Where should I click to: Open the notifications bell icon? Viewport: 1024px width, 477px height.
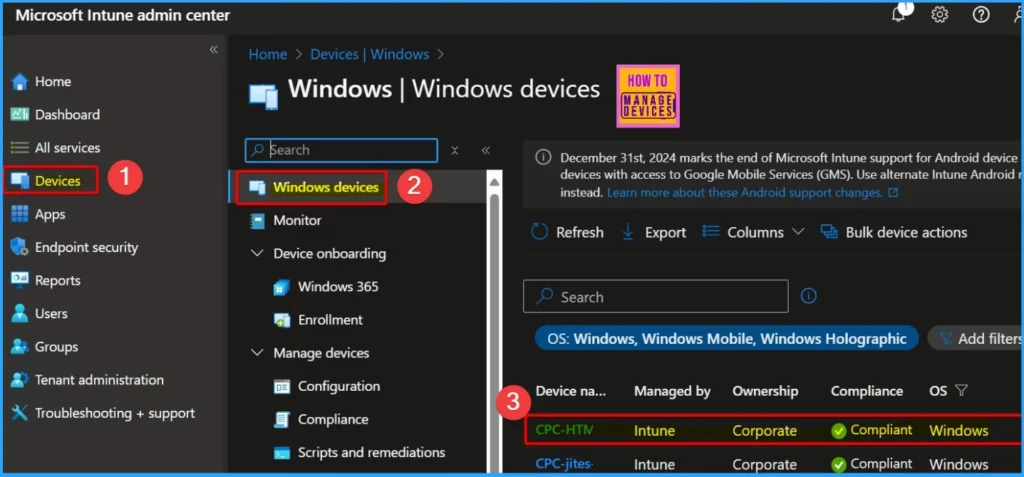click(x=900, y=14)
